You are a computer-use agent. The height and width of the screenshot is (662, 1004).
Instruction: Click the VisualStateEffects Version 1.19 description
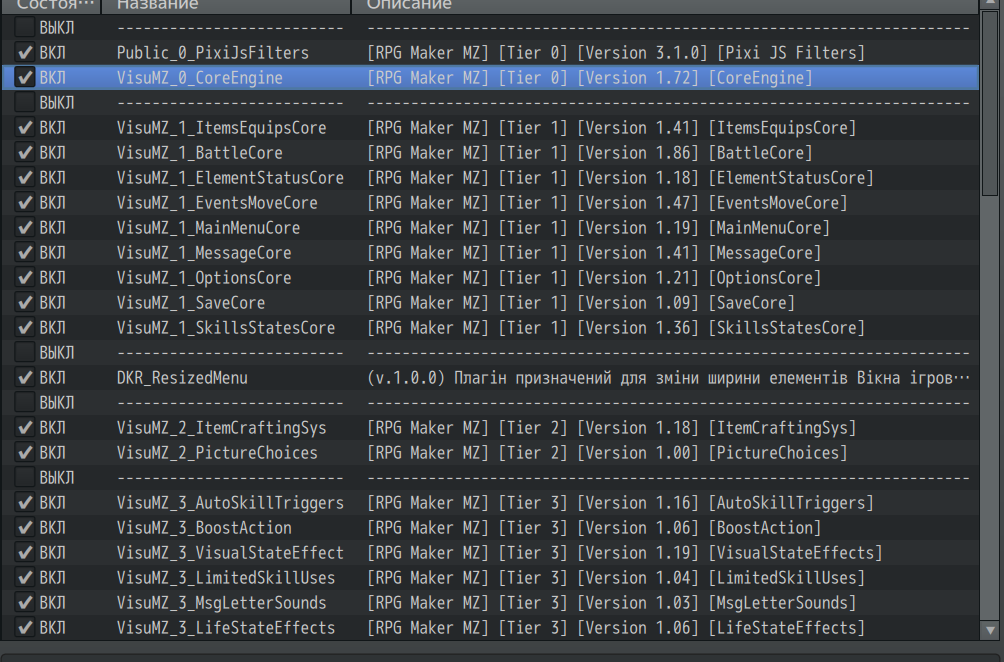625,553
